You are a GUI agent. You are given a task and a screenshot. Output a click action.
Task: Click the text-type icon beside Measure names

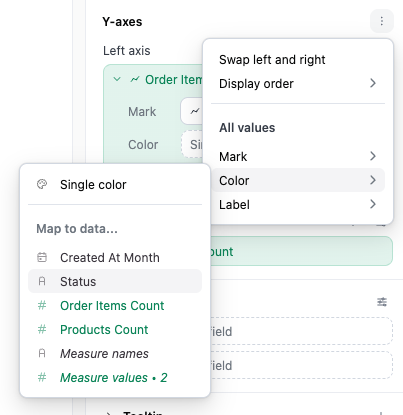pos(42,353)
